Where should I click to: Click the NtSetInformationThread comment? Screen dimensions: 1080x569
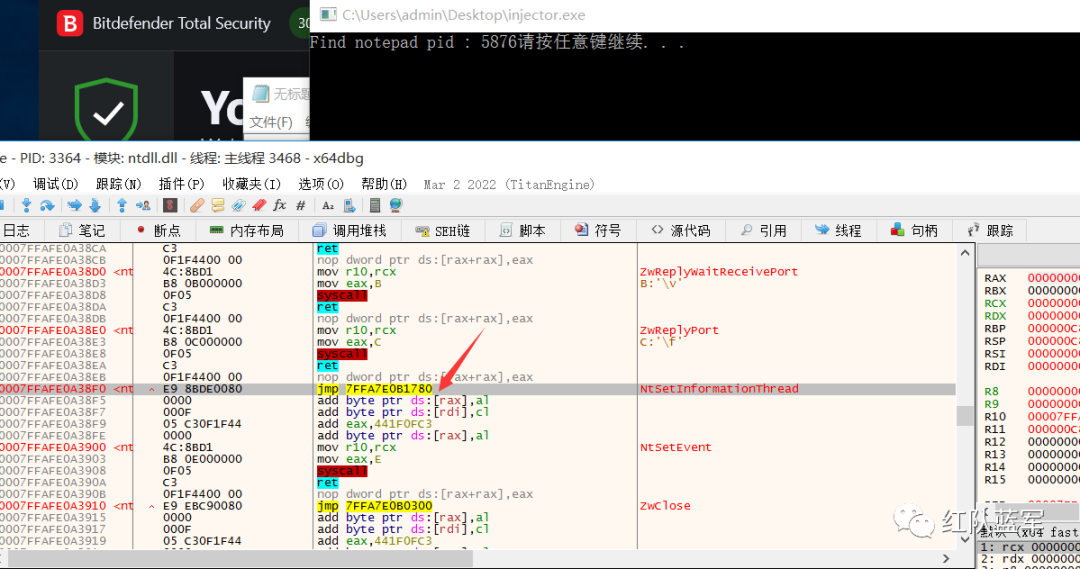[719, 389]
